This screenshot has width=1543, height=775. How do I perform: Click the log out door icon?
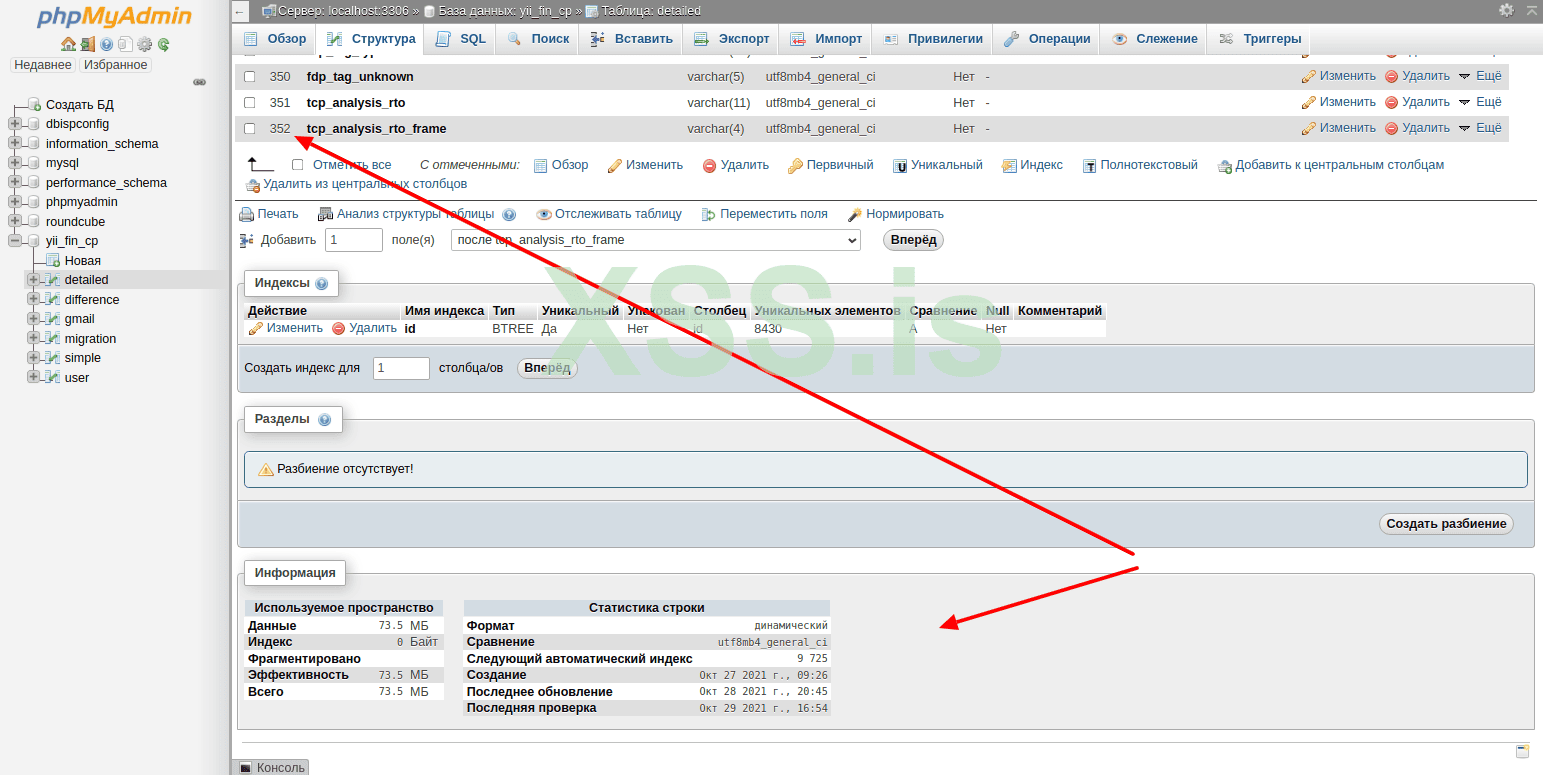coord(88,44)
